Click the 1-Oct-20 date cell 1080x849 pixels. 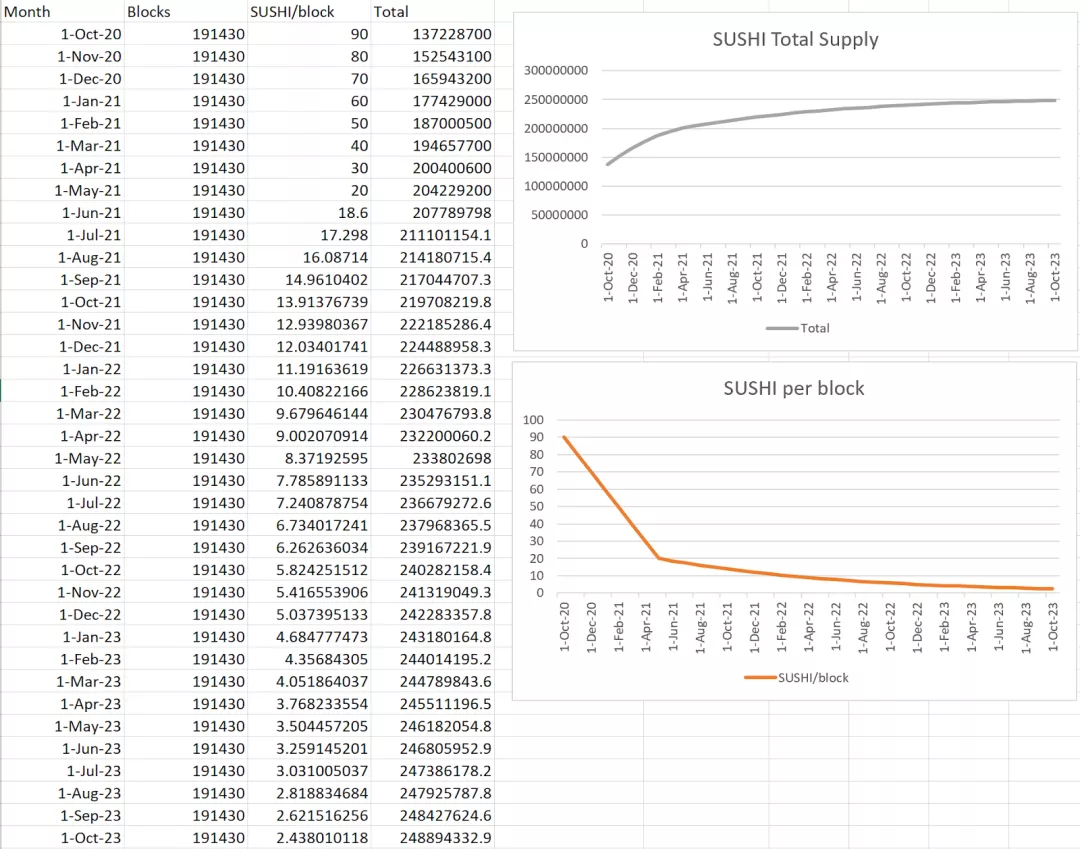(x=62, y=34)
